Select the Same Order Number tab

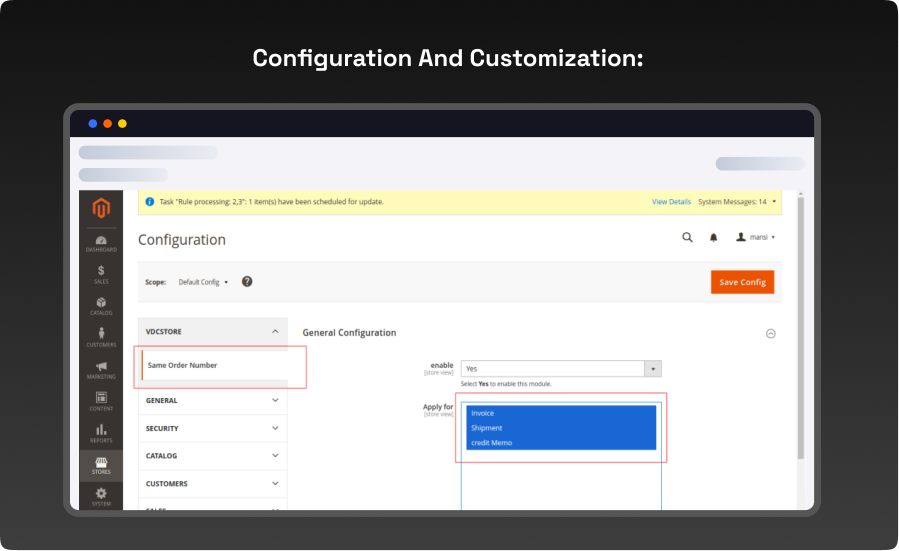click(183, 366)
